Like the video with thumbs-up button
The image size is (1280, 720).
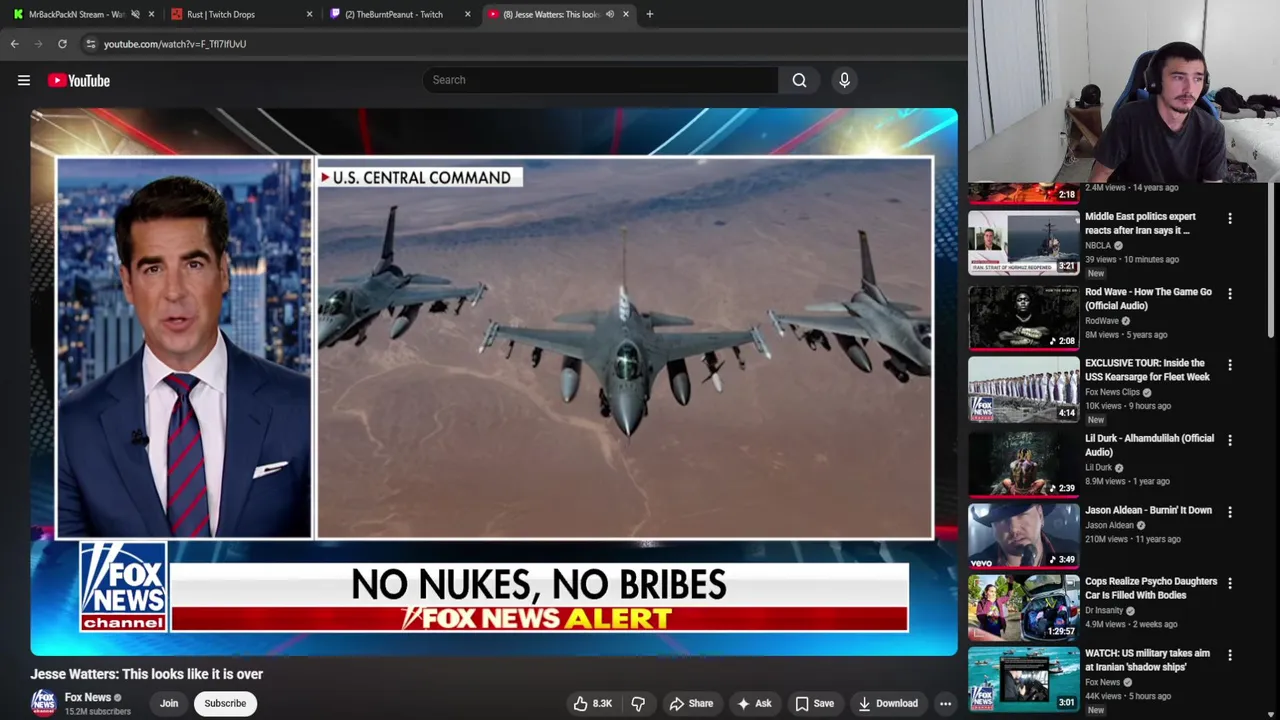(x=591, y=704)
